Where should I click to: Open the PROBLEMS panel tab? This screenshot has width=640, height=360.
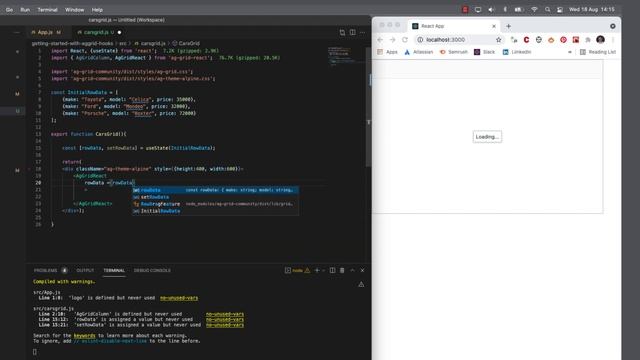(x=45, y=271)
